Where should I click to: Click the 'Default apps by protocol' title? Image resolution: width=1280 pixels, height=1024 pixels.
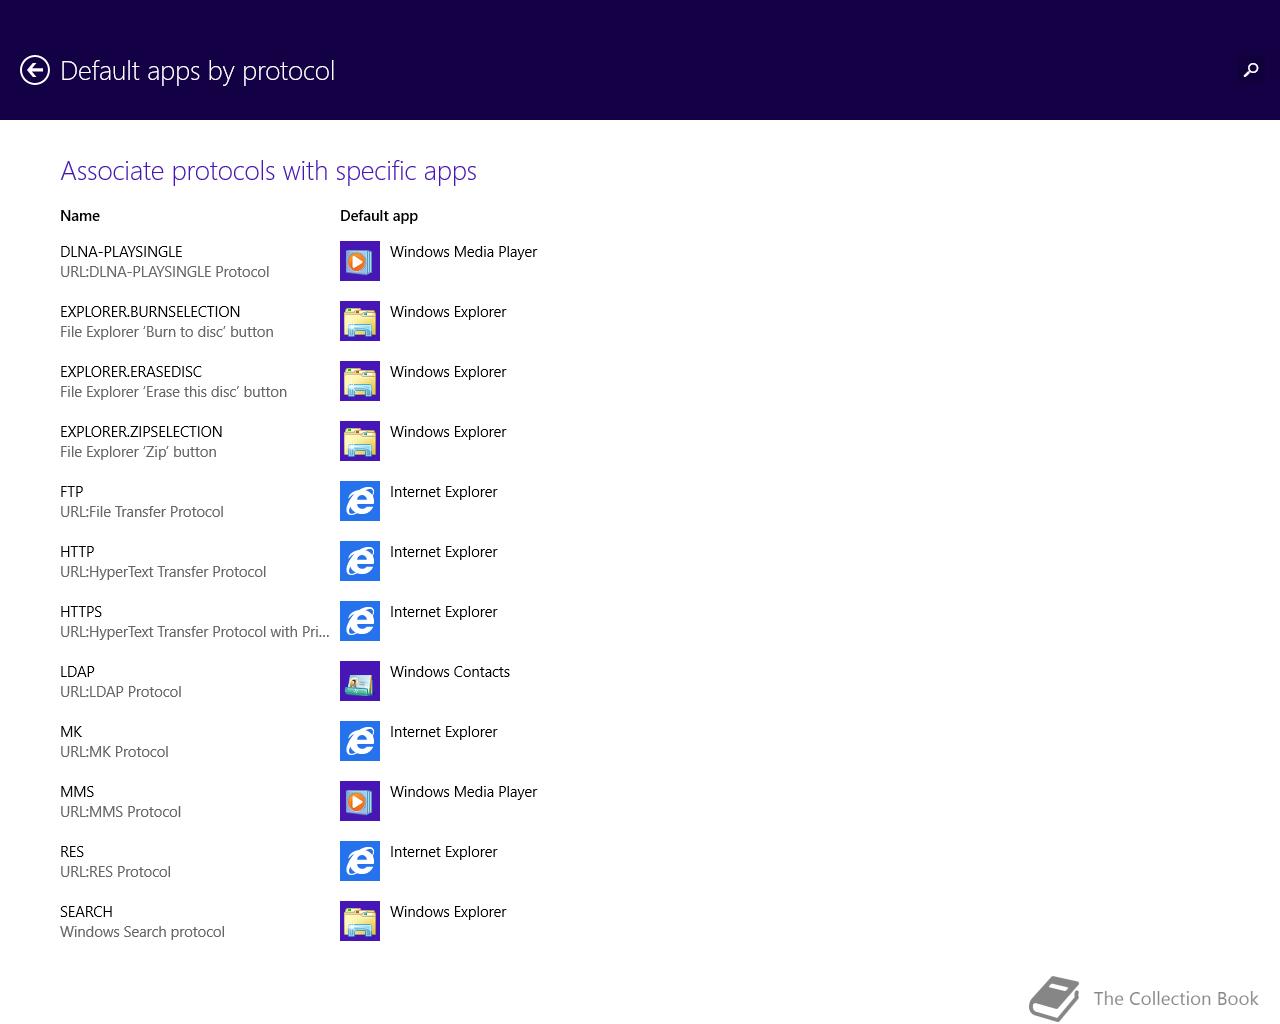click(197, 71)
